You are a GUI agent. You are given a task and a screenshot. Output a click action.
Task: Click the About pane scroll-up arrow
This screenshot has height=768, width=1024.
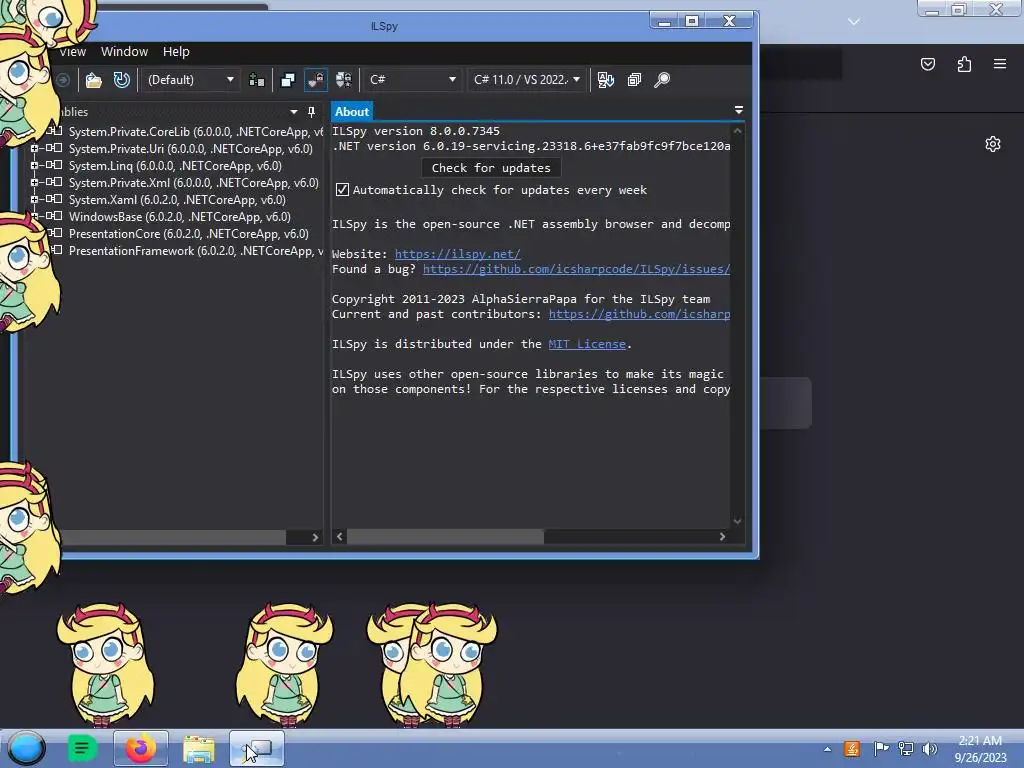pos(737,131)
